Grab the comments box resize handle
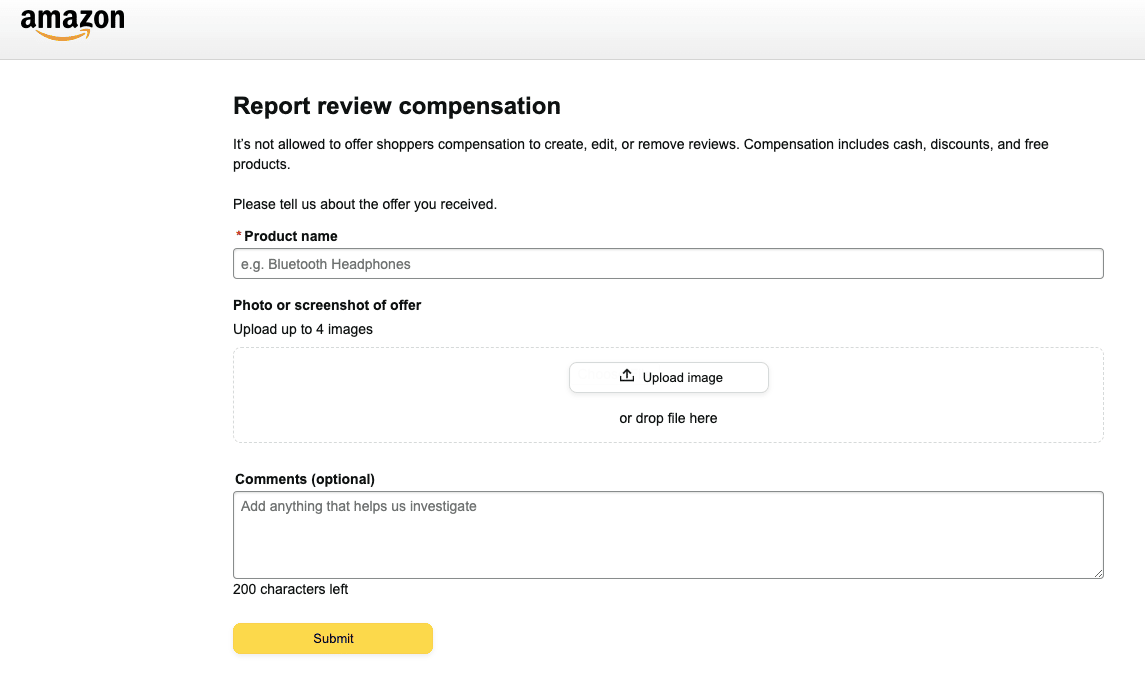The width and height of the screenshot is (1145, 678). [x=1098, y=573]
